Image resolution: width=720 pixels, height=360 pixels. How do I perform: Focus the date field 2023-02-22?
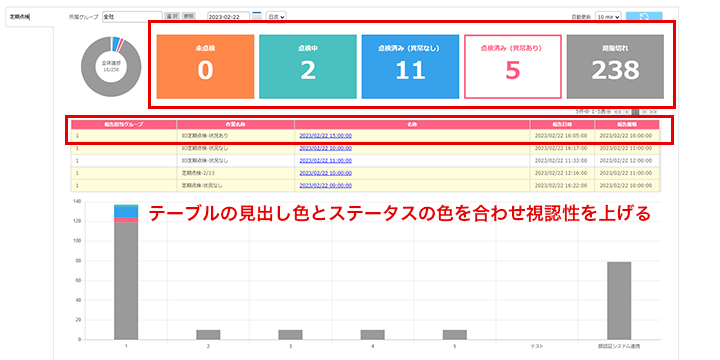[228, 17]
